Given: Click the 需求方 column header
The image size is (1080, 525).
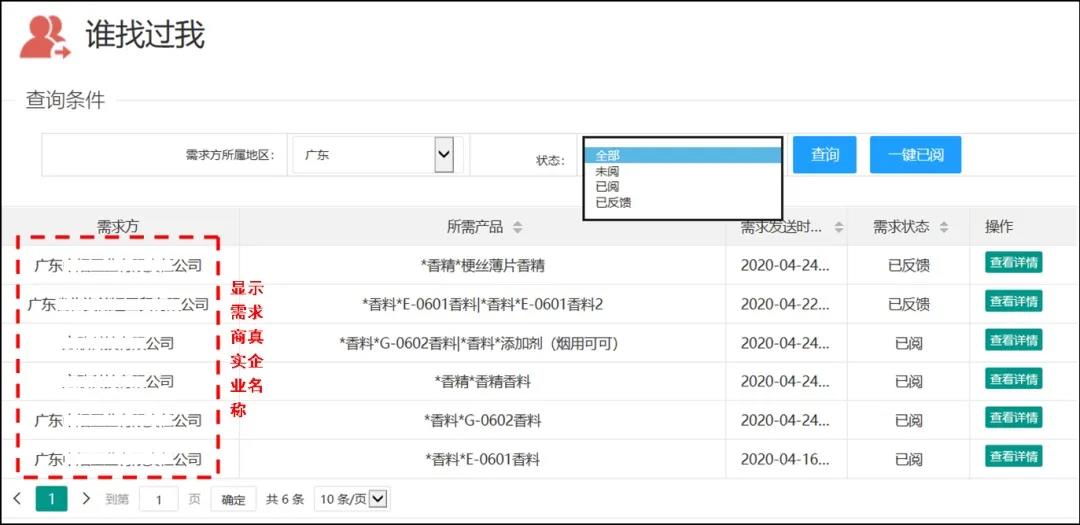Looking at the screenshot, I should [x=118, y=227].
